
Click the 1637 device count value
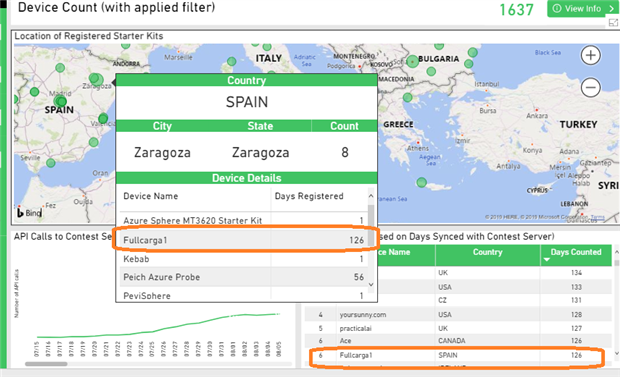(x=516, y=9)
